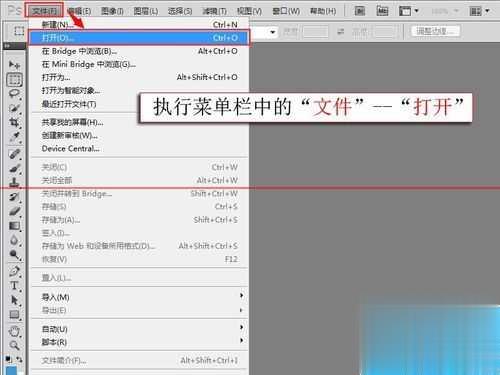Select the Rectangle shape tool
The width and height of the screenshot is (500, 375).
click(x=14, y=314)
